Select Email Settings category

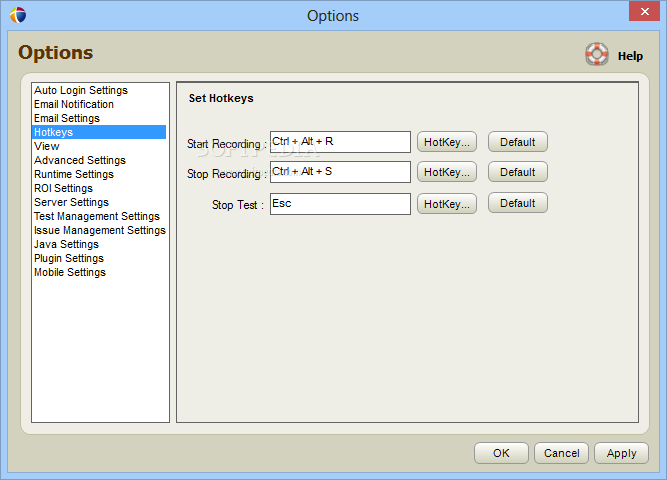tap(67, 118)
